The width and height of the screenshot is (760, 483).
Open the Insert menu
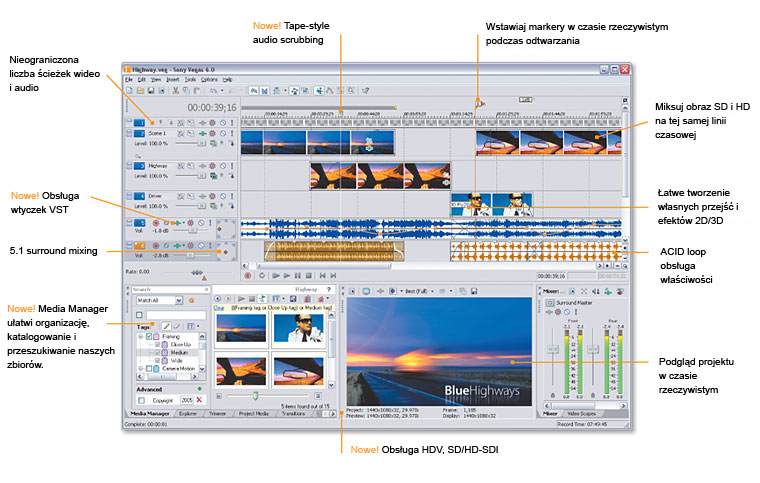[x=173, y=79]
